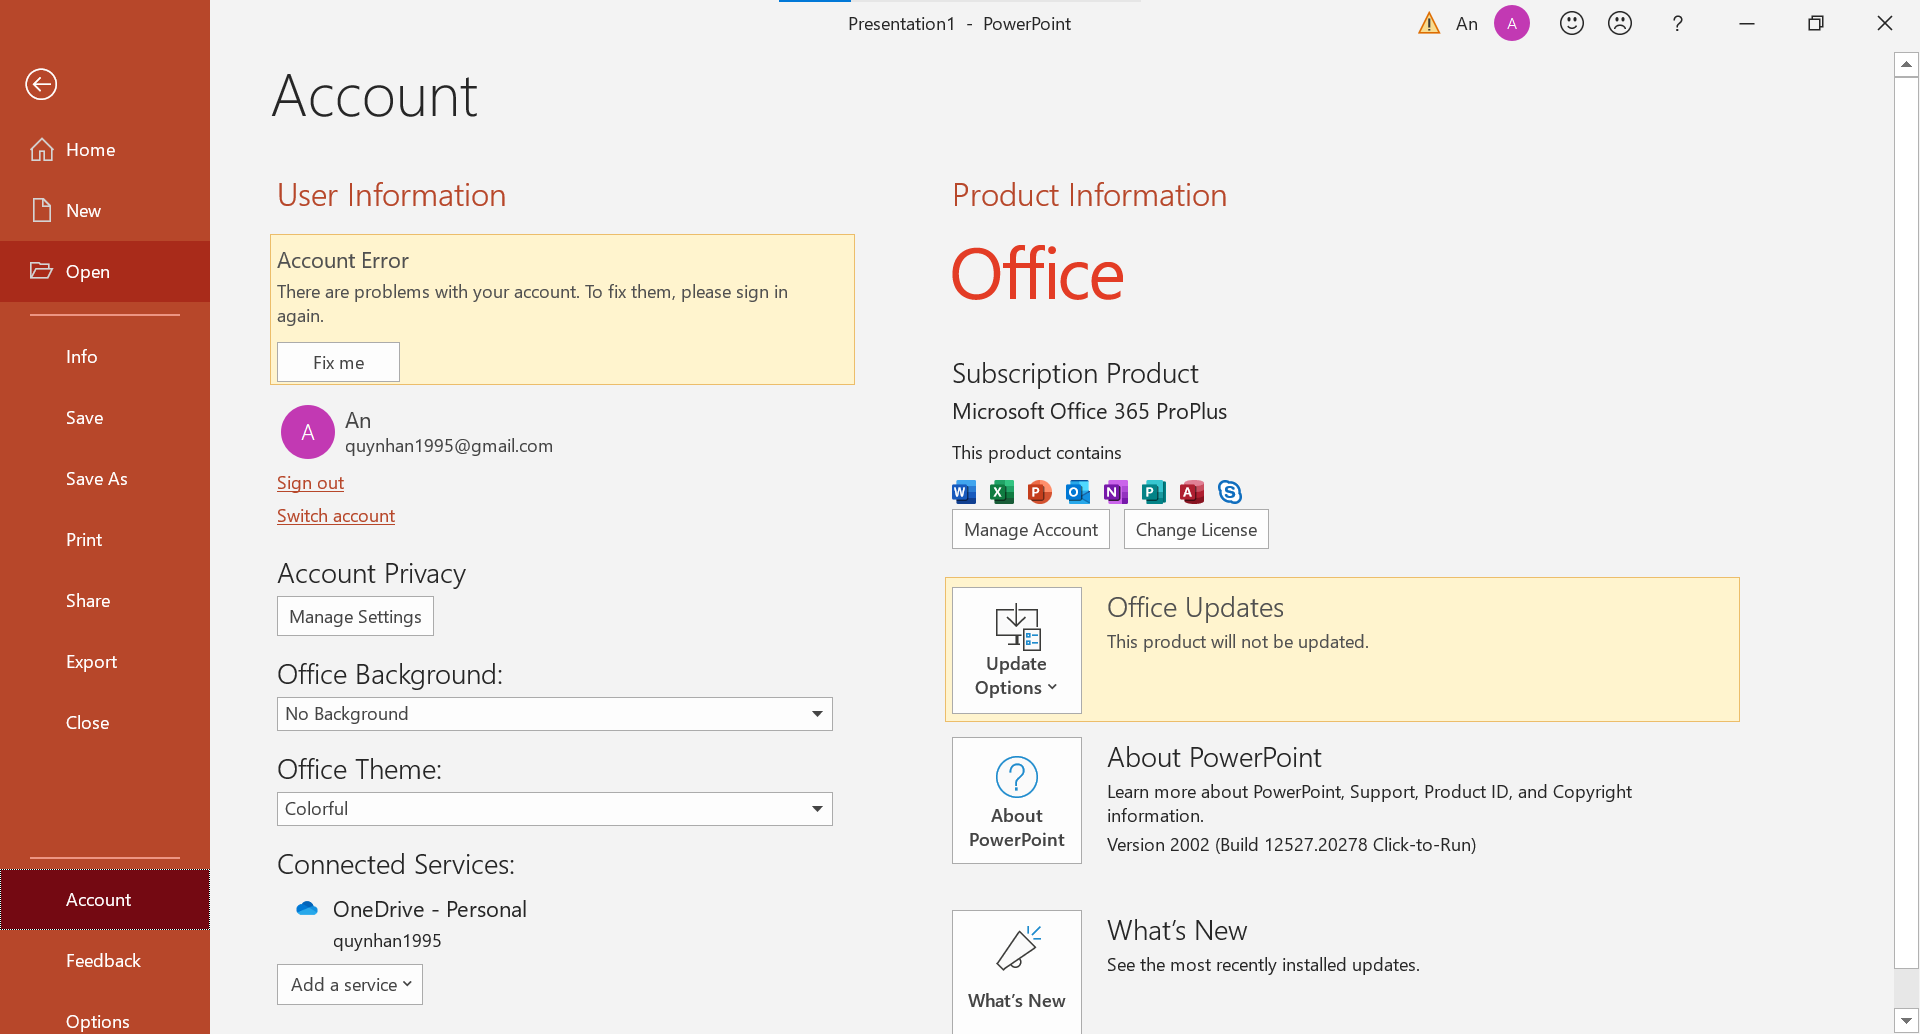
Task: Click the About PowerPoint button
Action: [1017, 800]
